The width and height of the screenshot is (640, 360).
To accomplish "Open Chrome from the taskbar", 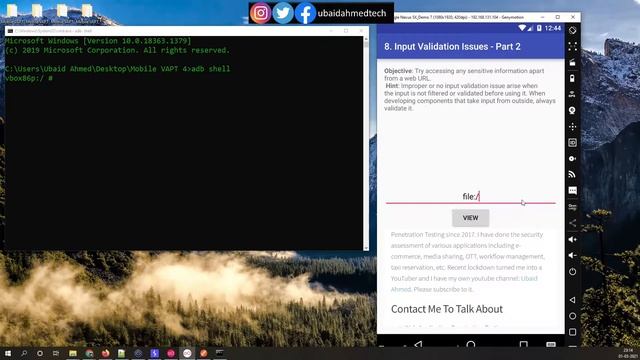I will [89, 353].
